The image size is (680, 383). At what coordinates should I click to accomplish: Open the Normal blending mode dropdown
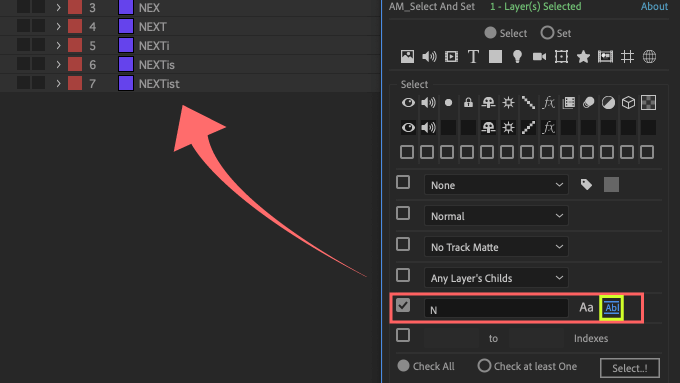pos(496,216)
